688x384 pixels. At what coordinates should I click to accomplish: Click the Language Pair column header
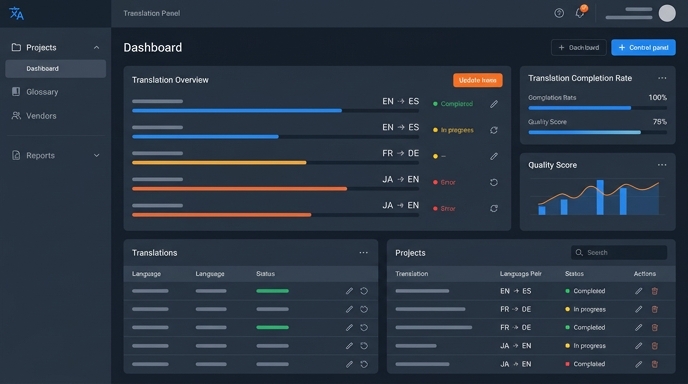[520, 274]
